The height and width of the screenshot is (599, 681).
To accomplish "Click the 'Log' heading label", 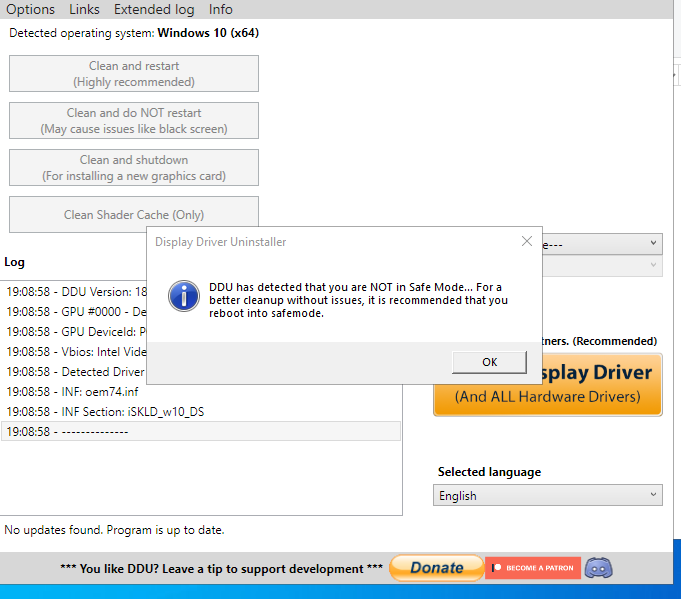I will click(x=14, y=262).
